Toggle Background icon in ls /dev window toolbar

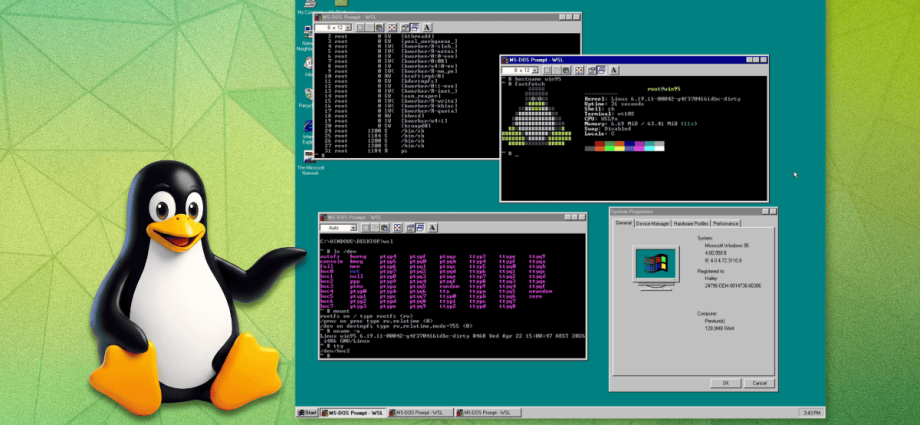tap(421, 228)
